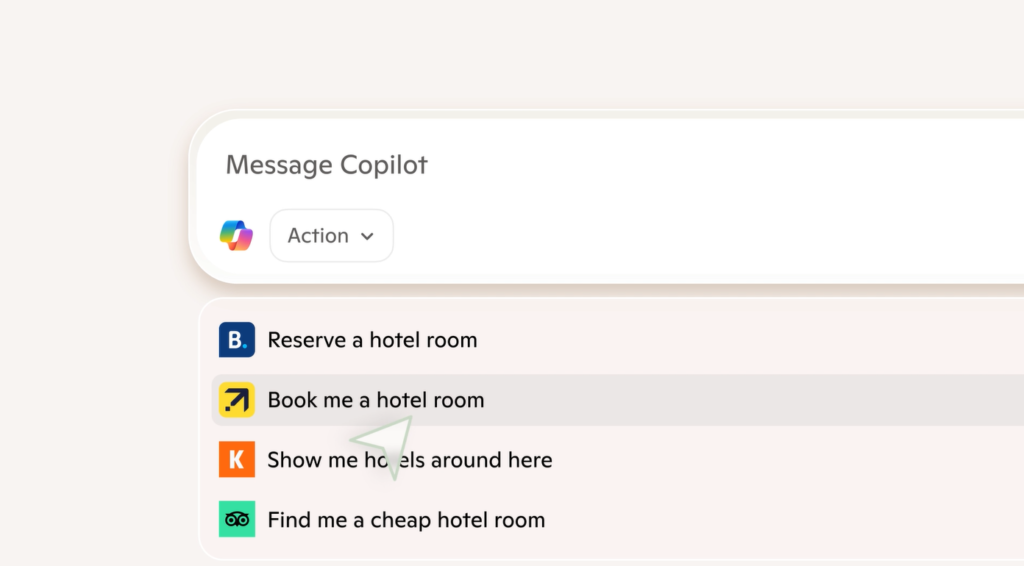The height and width of the screenshot is (566, 1024).
Task: Click empty space right of Show me hotels around here
Action: coord(784,460)
